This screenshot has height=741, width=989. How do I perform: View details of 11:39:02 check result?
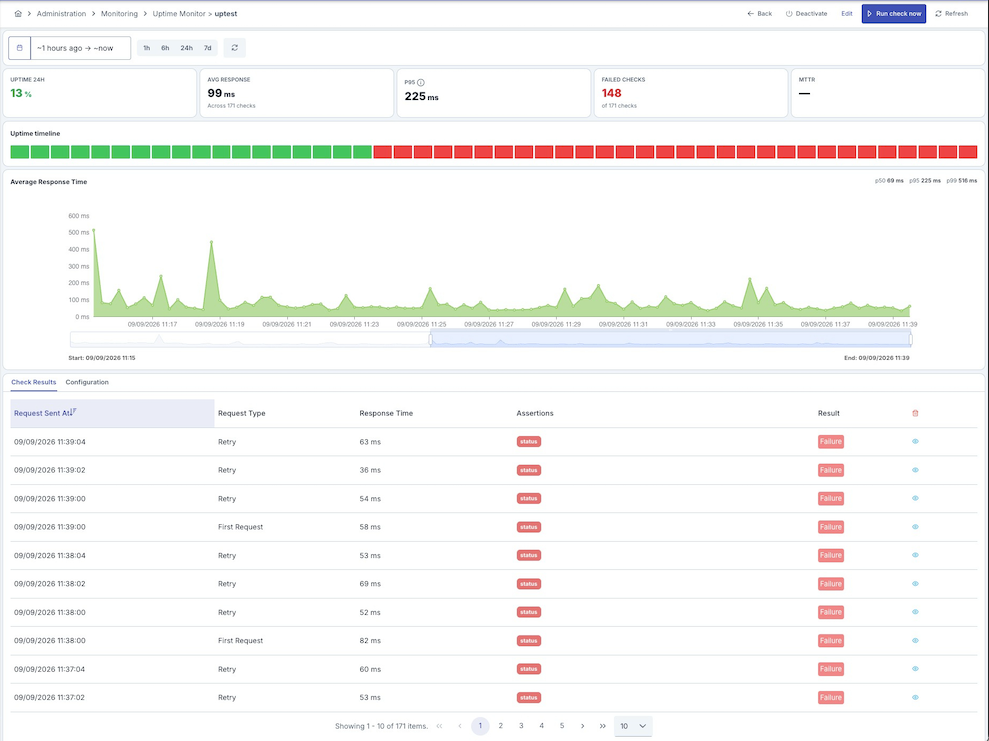pos(915,470)
